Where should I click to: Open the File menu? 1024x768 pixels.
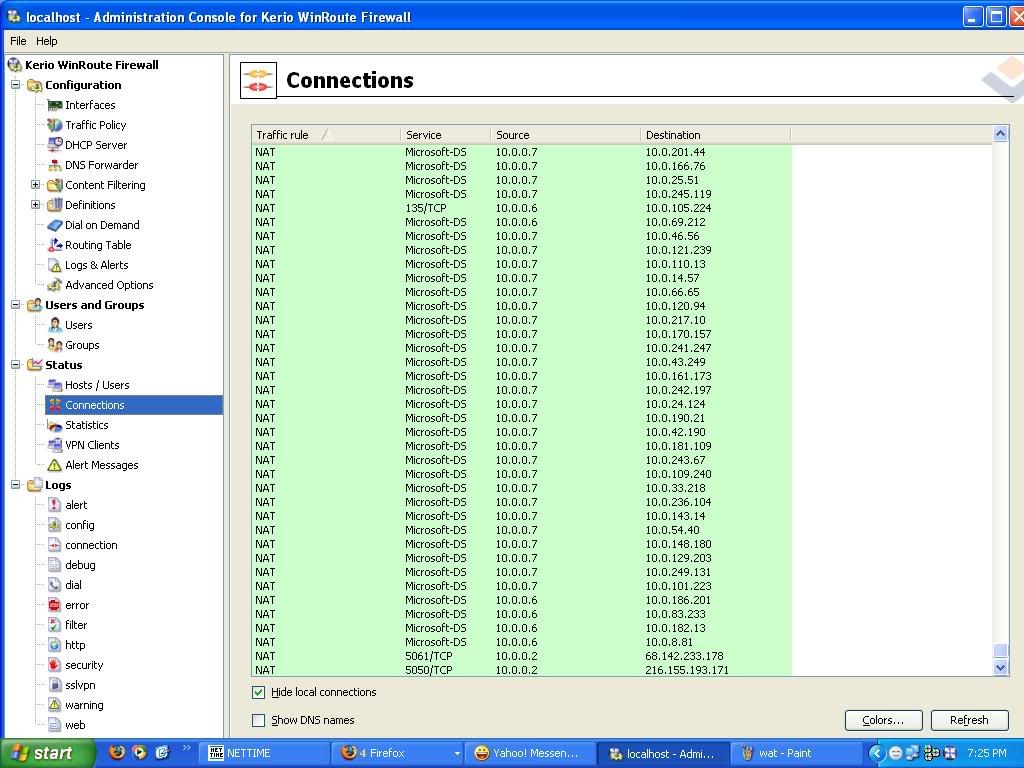[18, 41]
